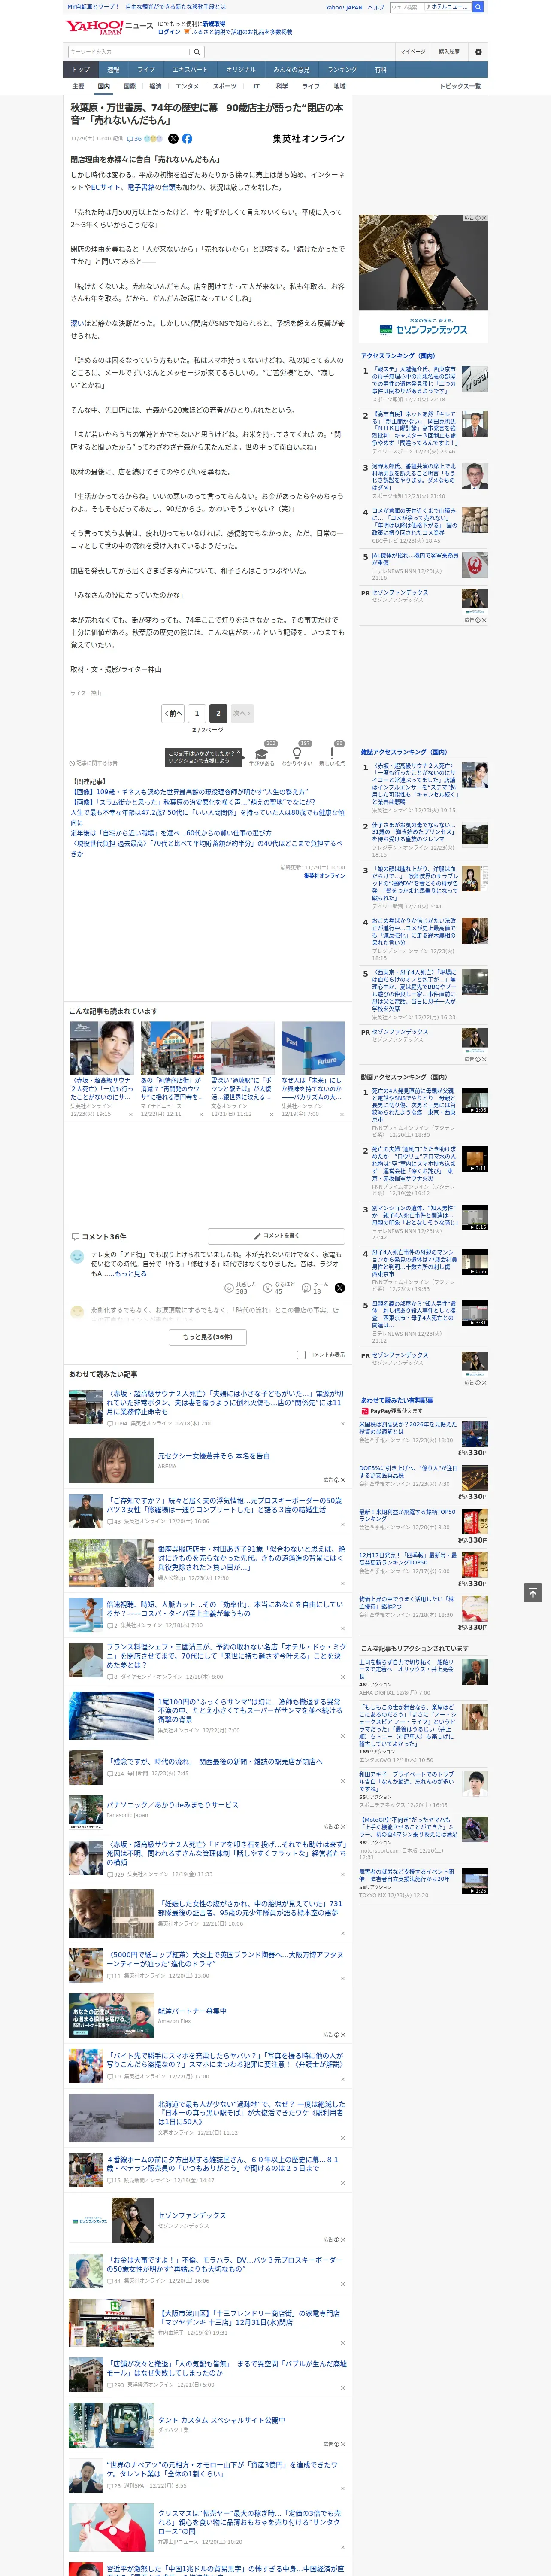551x2576 pixels.
Task: Open the IT category tab
Action: (x=256, y=86)
